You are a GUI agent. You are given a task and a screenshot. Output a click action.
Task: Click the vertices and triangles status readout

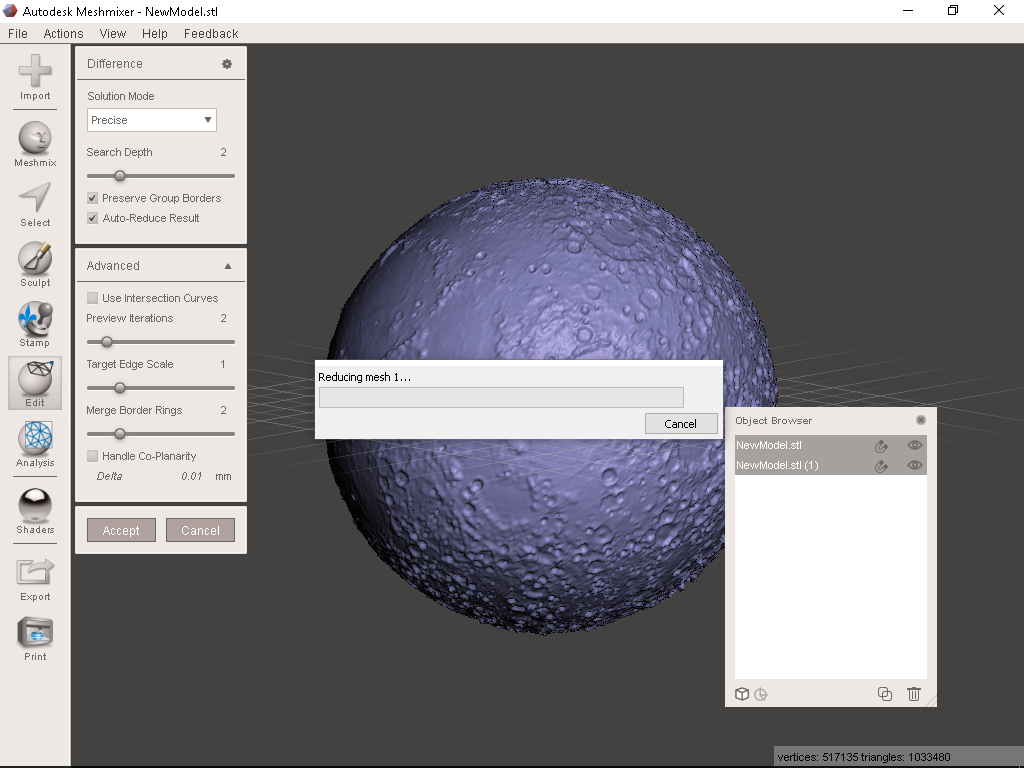(864, 757)
